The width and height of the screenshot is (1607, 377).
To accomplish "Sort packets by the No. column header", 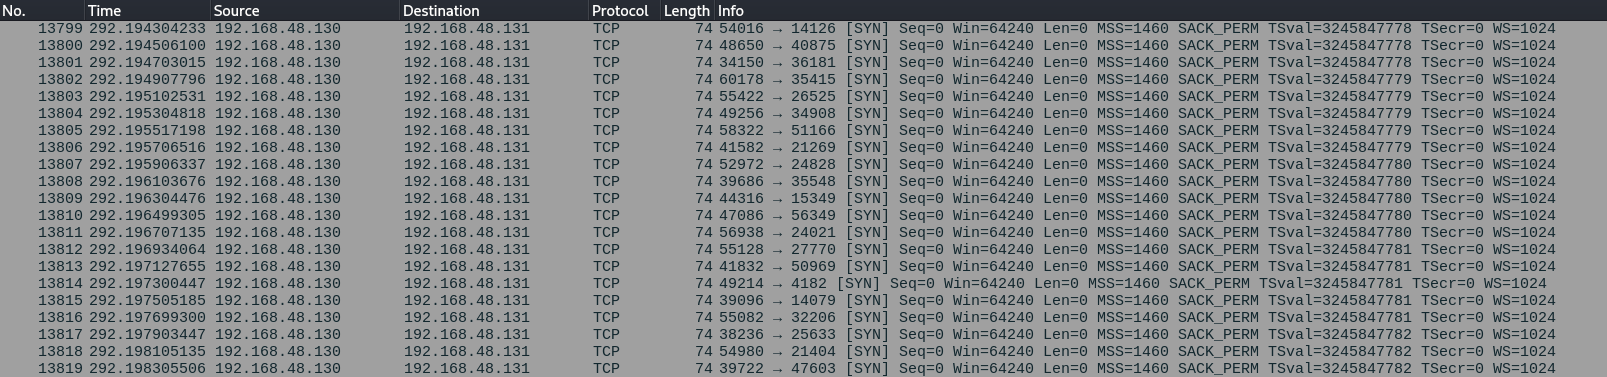I will click(42, 10).
